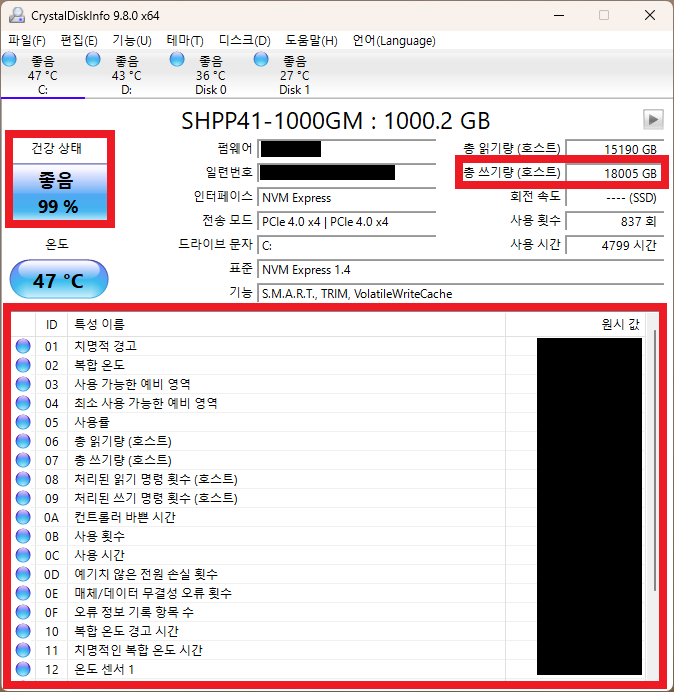Click the status orb for 07 총 쓰기량

(x=23, y=460)
